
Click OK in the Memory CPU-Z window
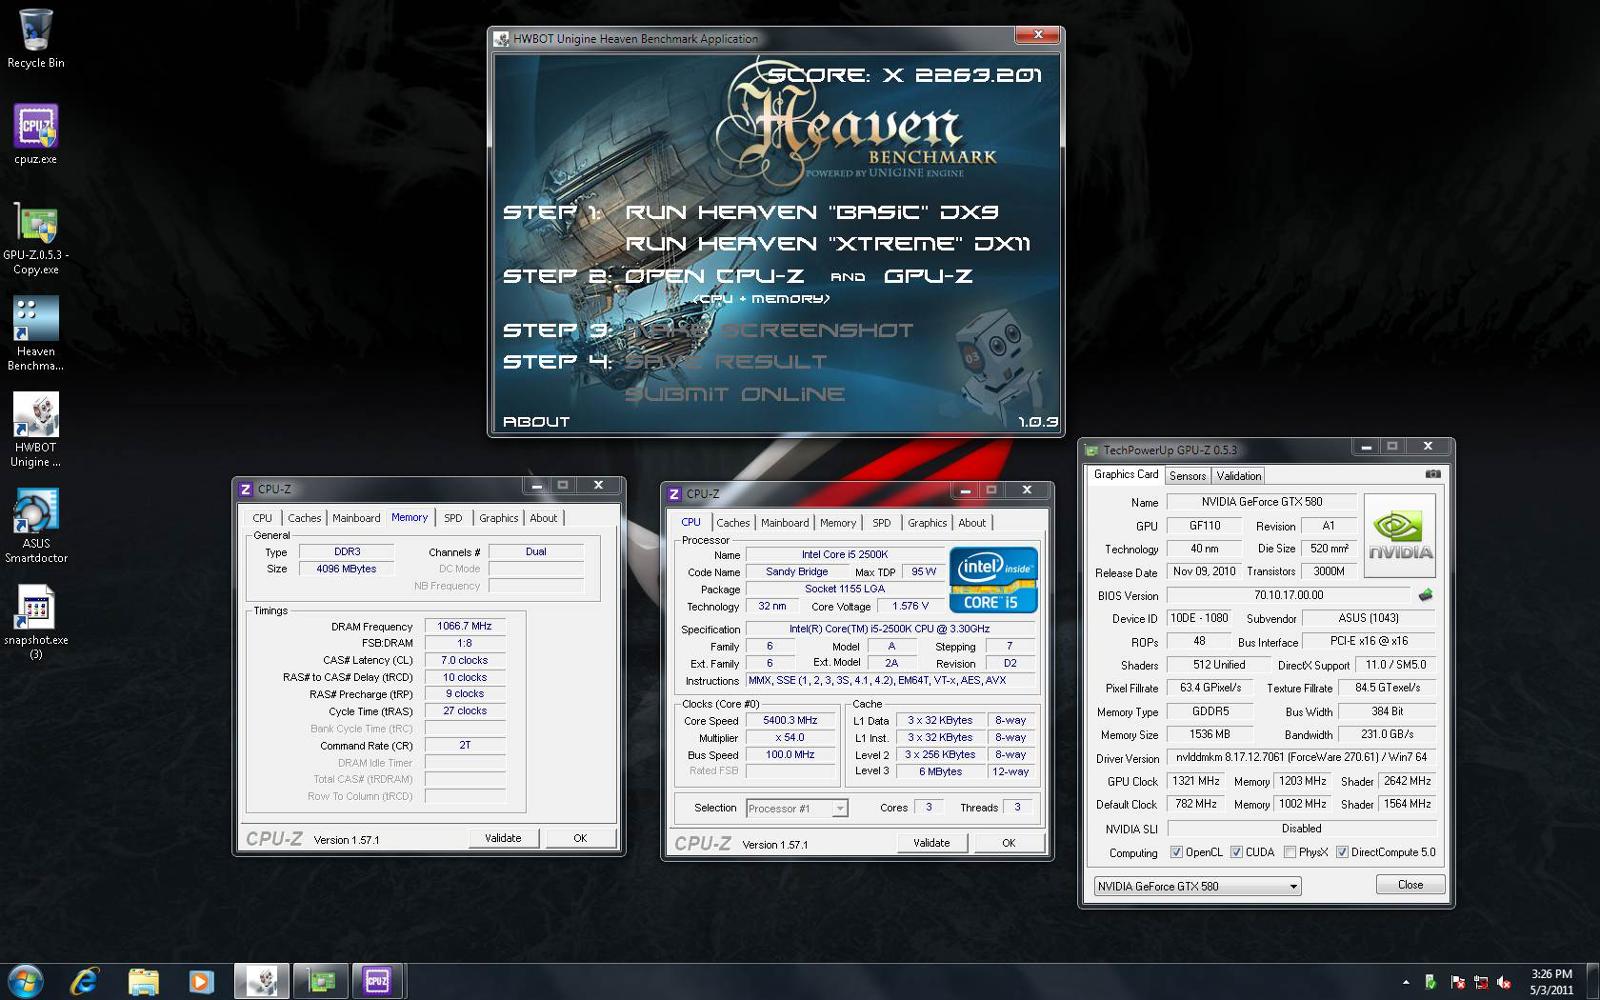click(x=580, y=838)
